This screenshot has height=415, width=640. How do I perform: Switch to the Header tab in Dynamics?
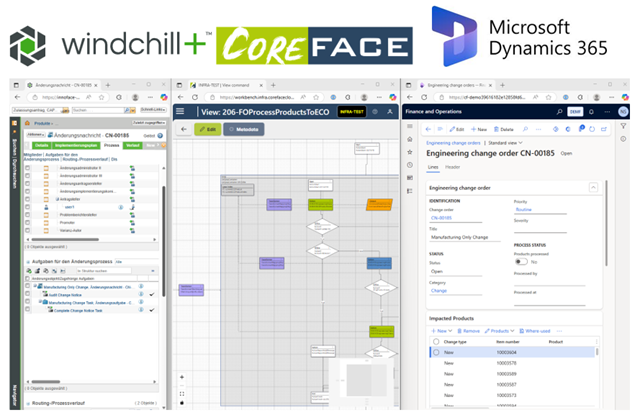point(452,167)
